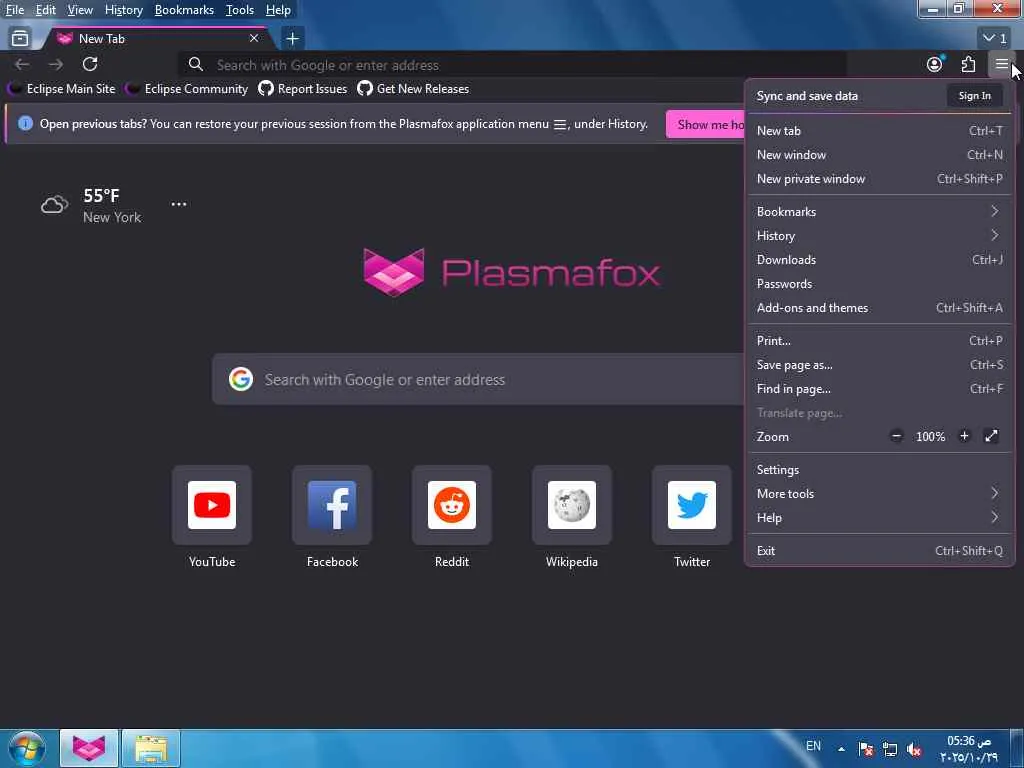Click Sign In in the sync panel

coord(974,95)
